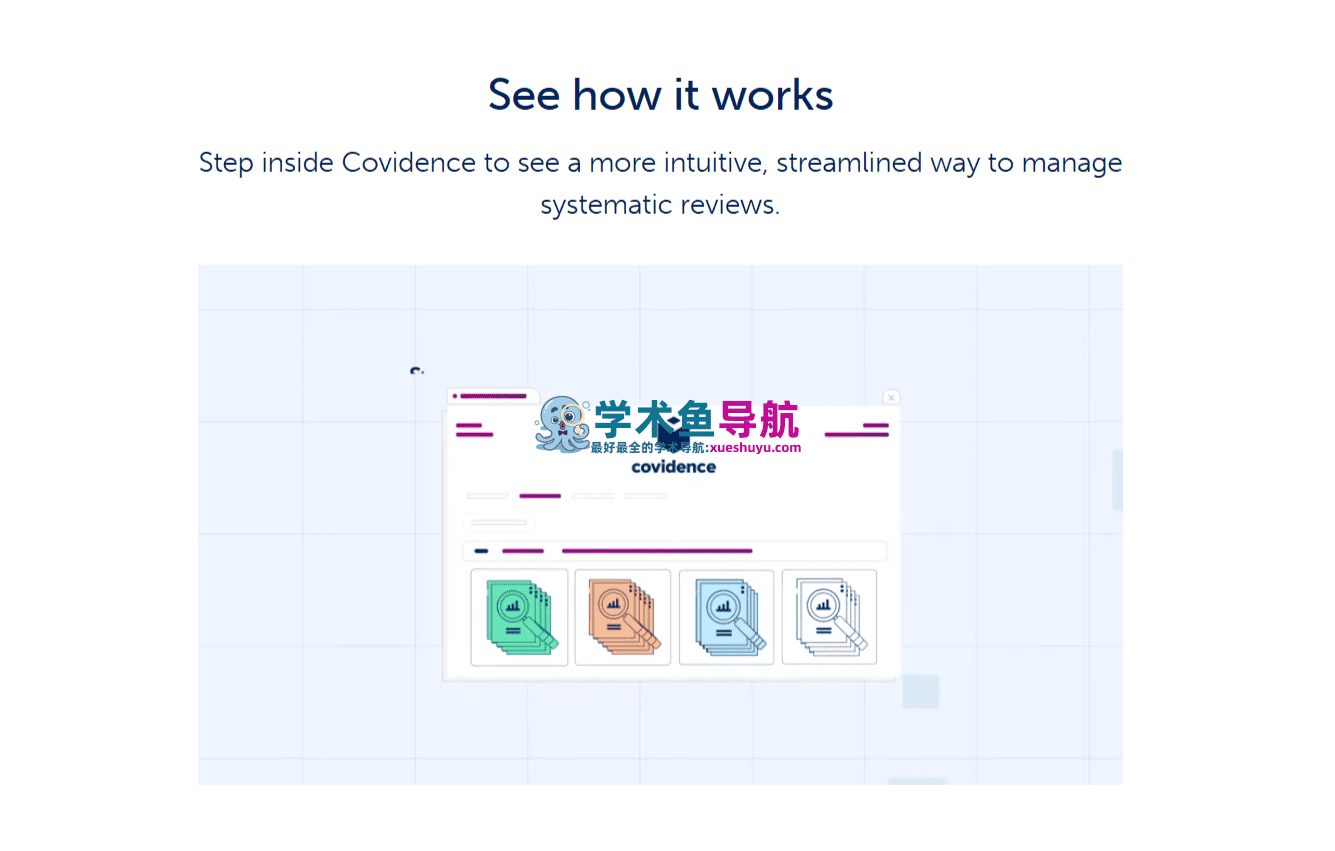Click the orange stacked documents icon

[x=622, y=617]
